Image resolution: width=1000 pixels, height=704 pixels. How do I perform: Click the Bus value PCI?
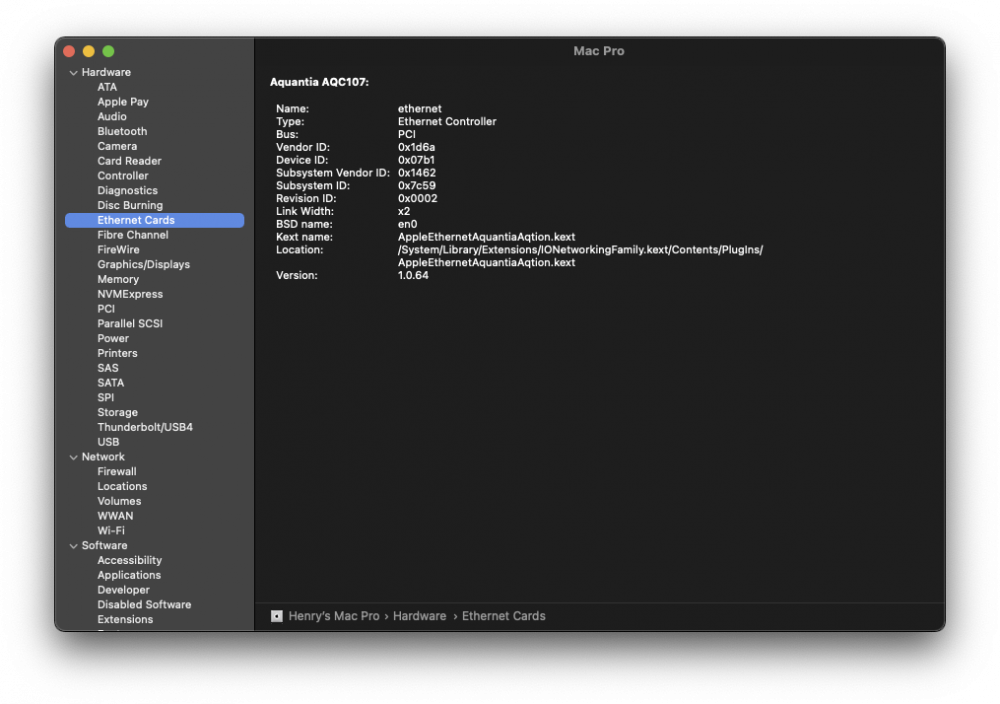coord(406,135)
